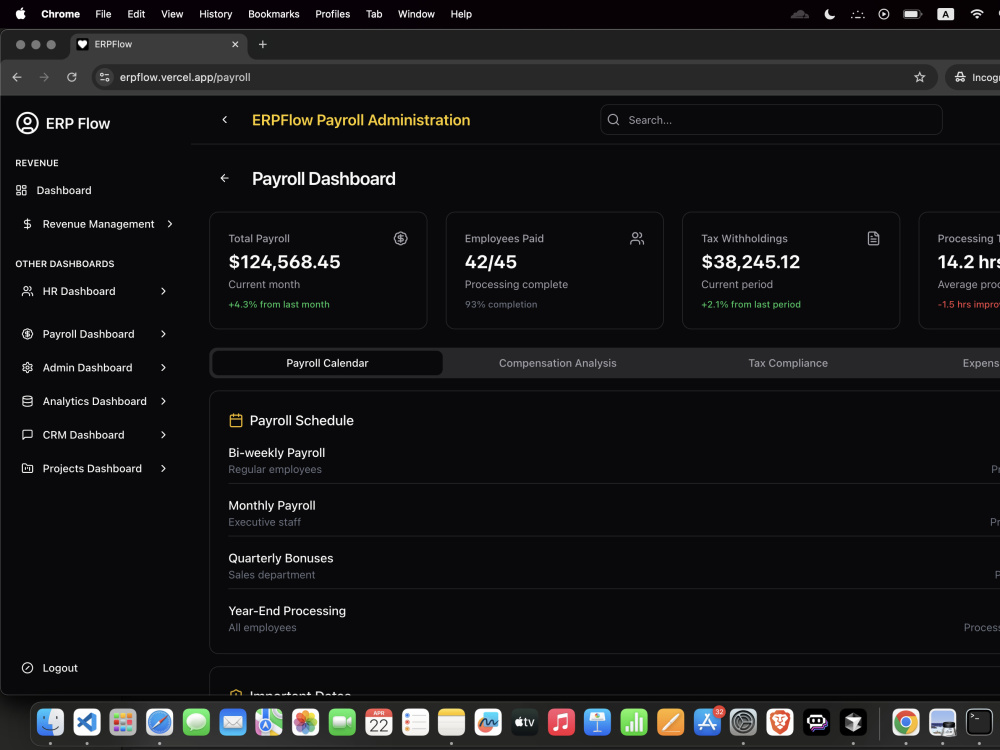Click the Employees Paid users icon
The height and width of the screenshot is (750, 1000).
coord(637,239)
